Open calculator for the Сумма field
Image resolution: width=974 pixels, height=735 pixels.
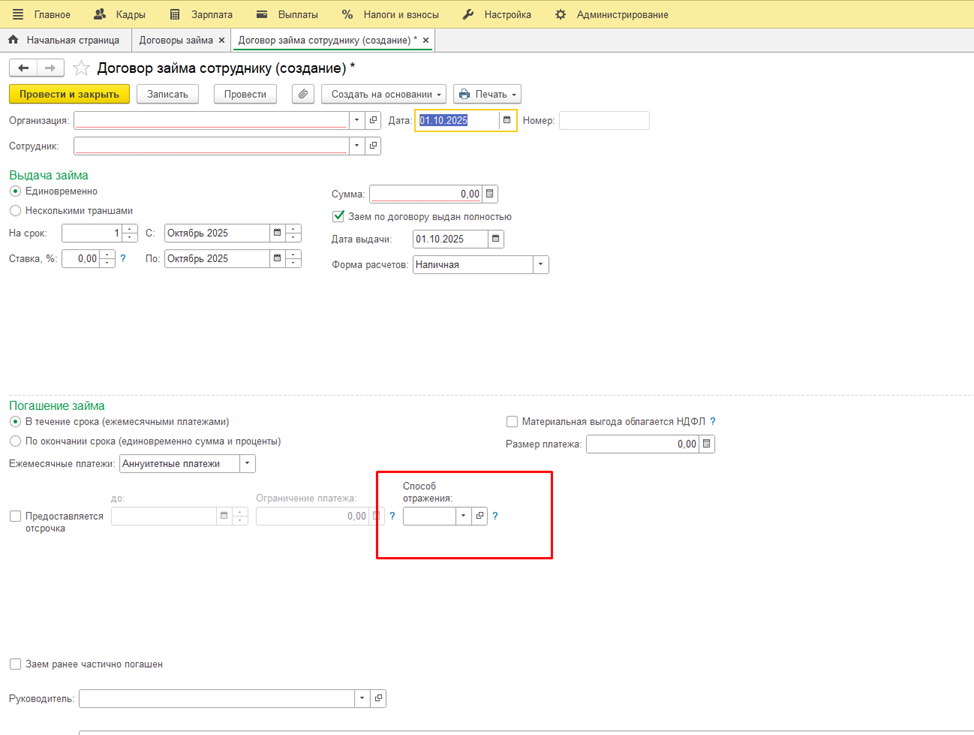[490, 194]
